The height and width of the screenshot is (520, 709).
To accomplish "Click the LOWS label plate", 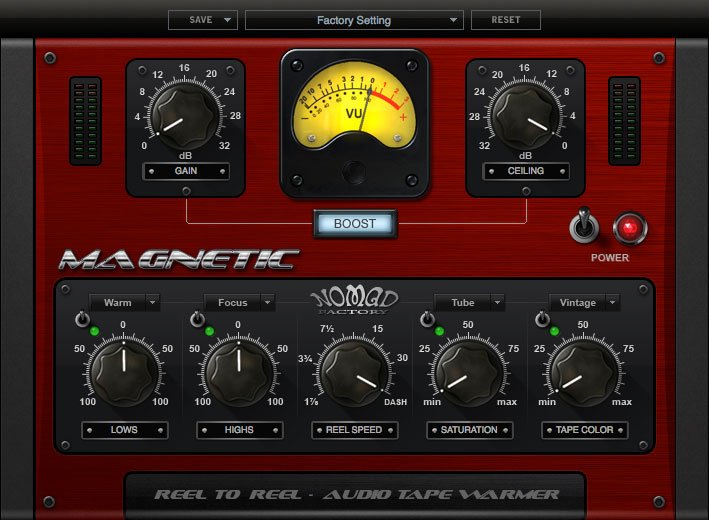I will (124, 430).
